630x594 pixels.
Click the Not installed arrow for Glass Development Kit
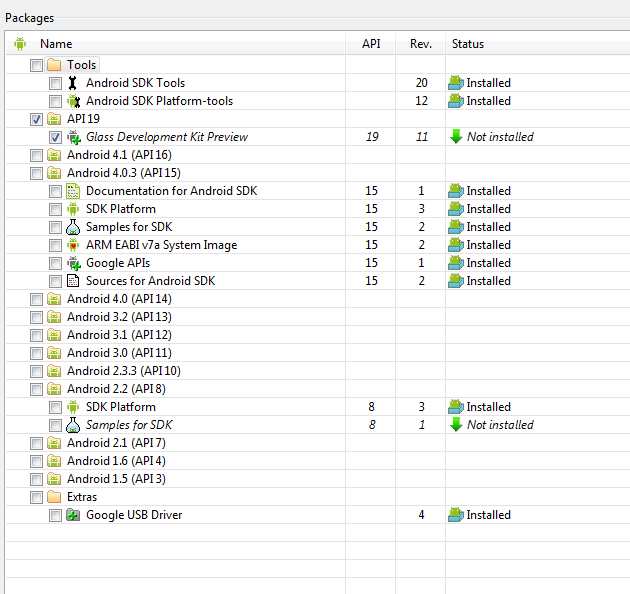pyautogui.click(x=456, y=137)
